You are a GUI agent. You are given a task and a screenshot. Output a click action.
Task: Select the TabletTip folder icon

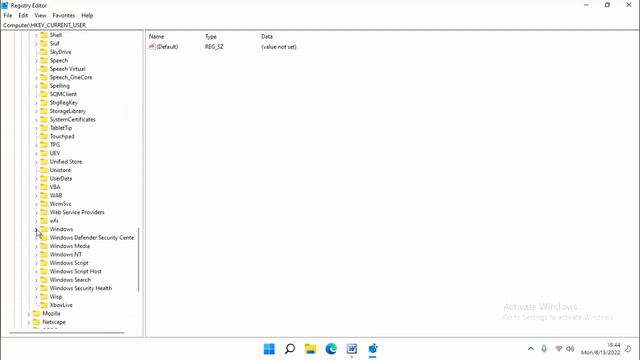(44, 128)
